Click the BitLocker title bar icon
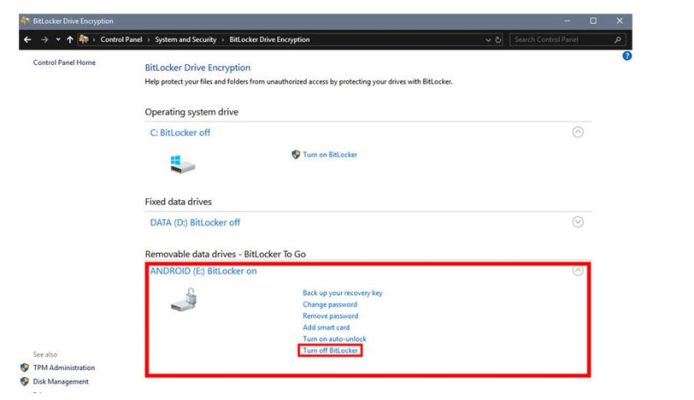Screen dimensions: 694x400 click(25, 21)
